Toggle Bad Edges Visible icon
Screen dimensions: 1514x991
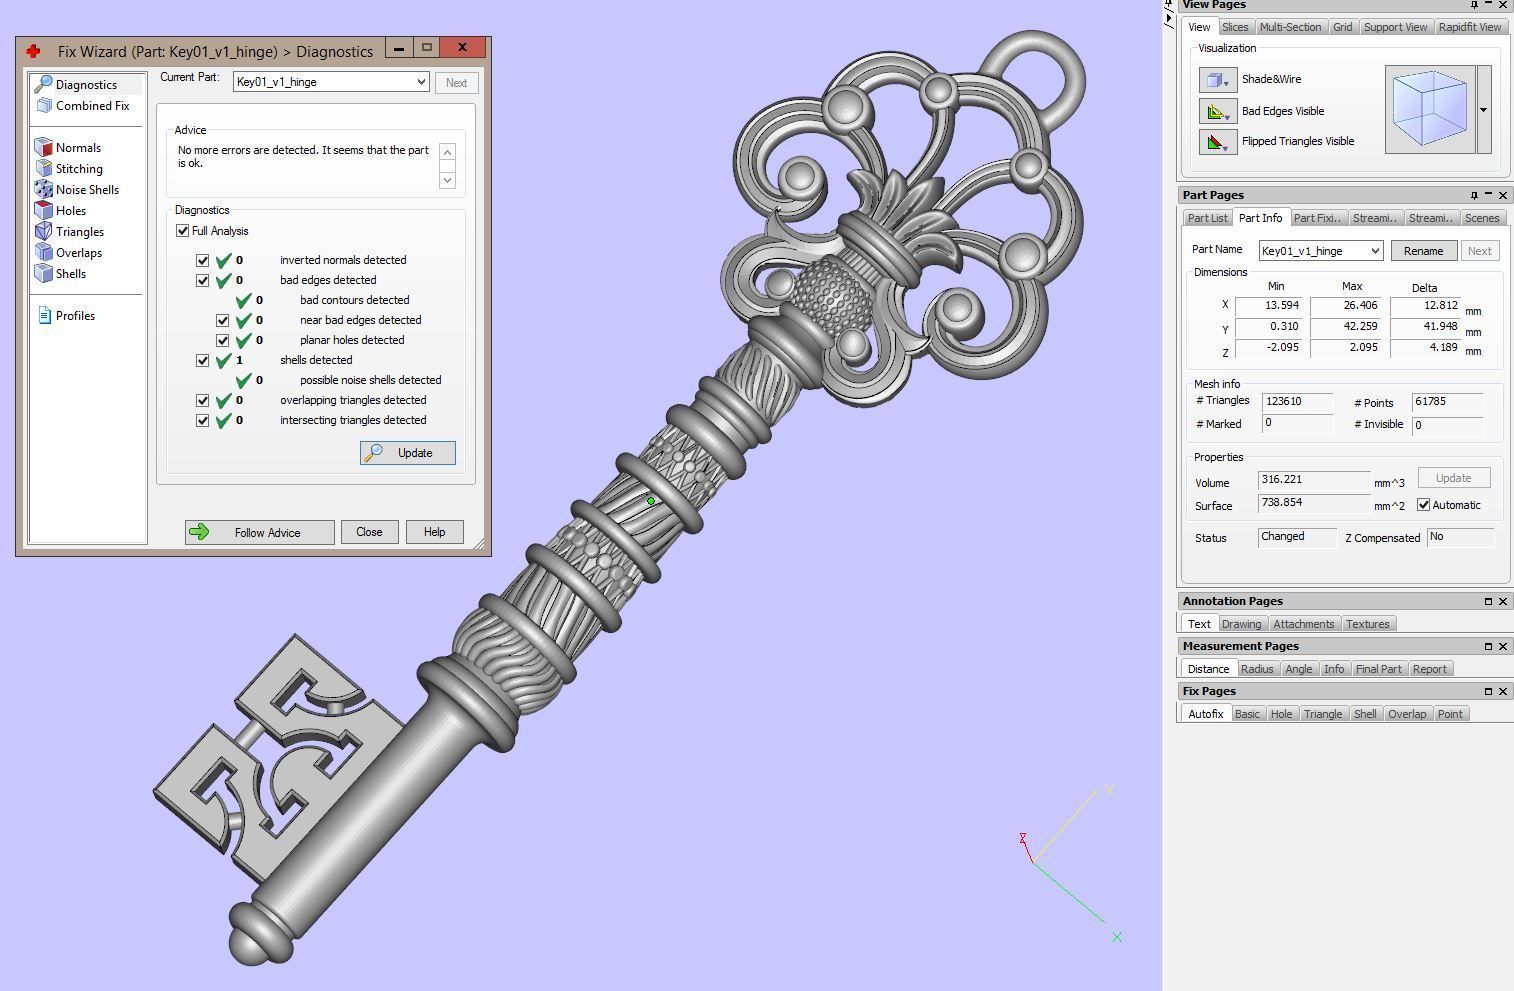[x=1217, y=112]
